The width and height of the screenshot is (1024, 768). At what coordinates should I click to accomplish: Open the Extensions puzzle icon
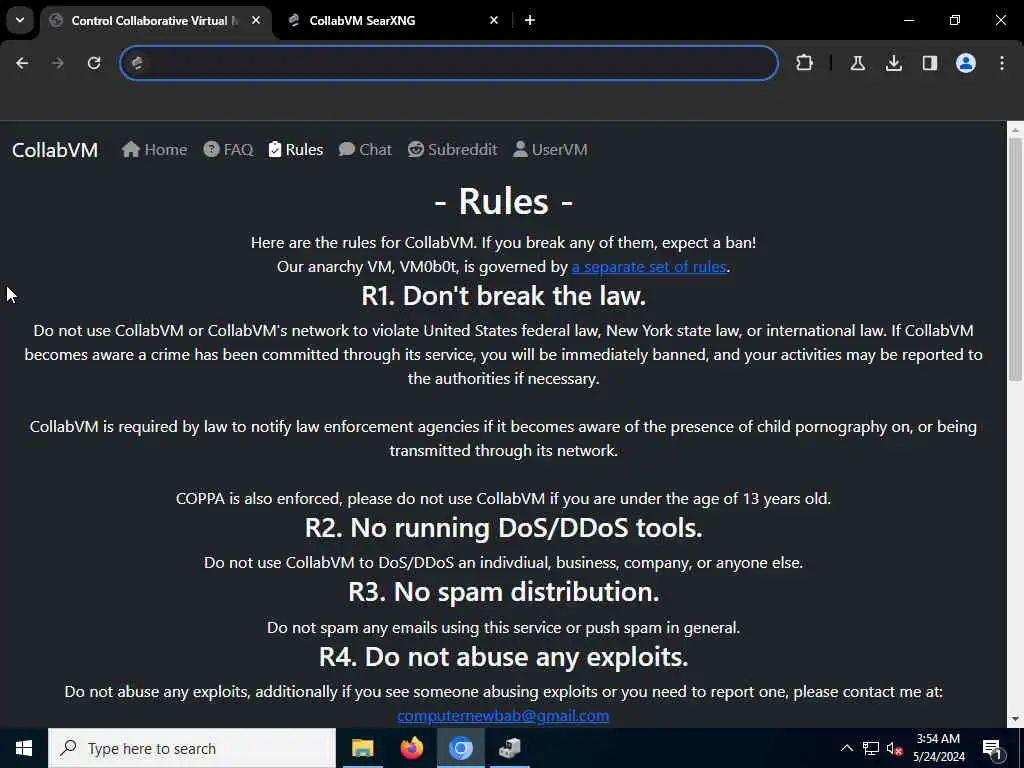(805, 63)
